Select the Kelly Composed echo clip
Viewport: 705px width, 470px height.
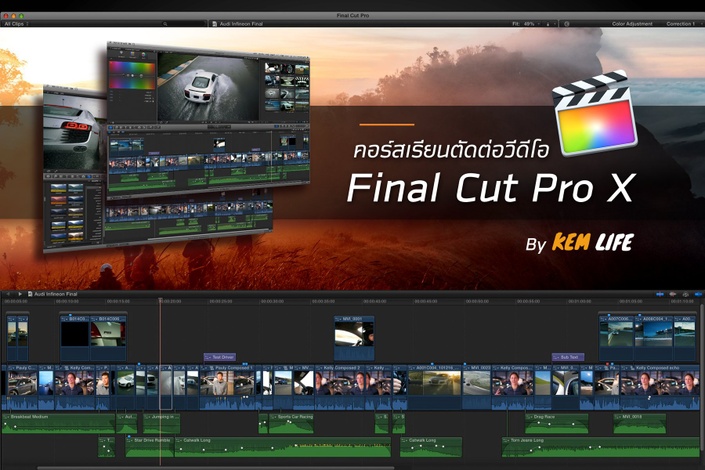[x=660, y=387]
